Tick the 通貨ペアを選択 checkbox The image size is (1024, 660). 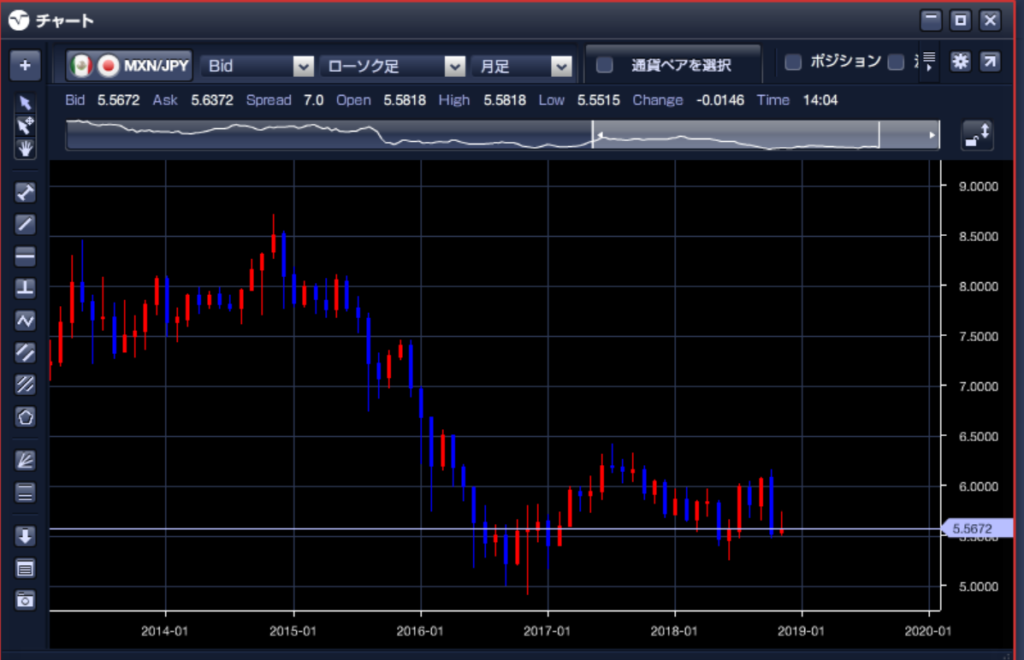click(605, 65)
